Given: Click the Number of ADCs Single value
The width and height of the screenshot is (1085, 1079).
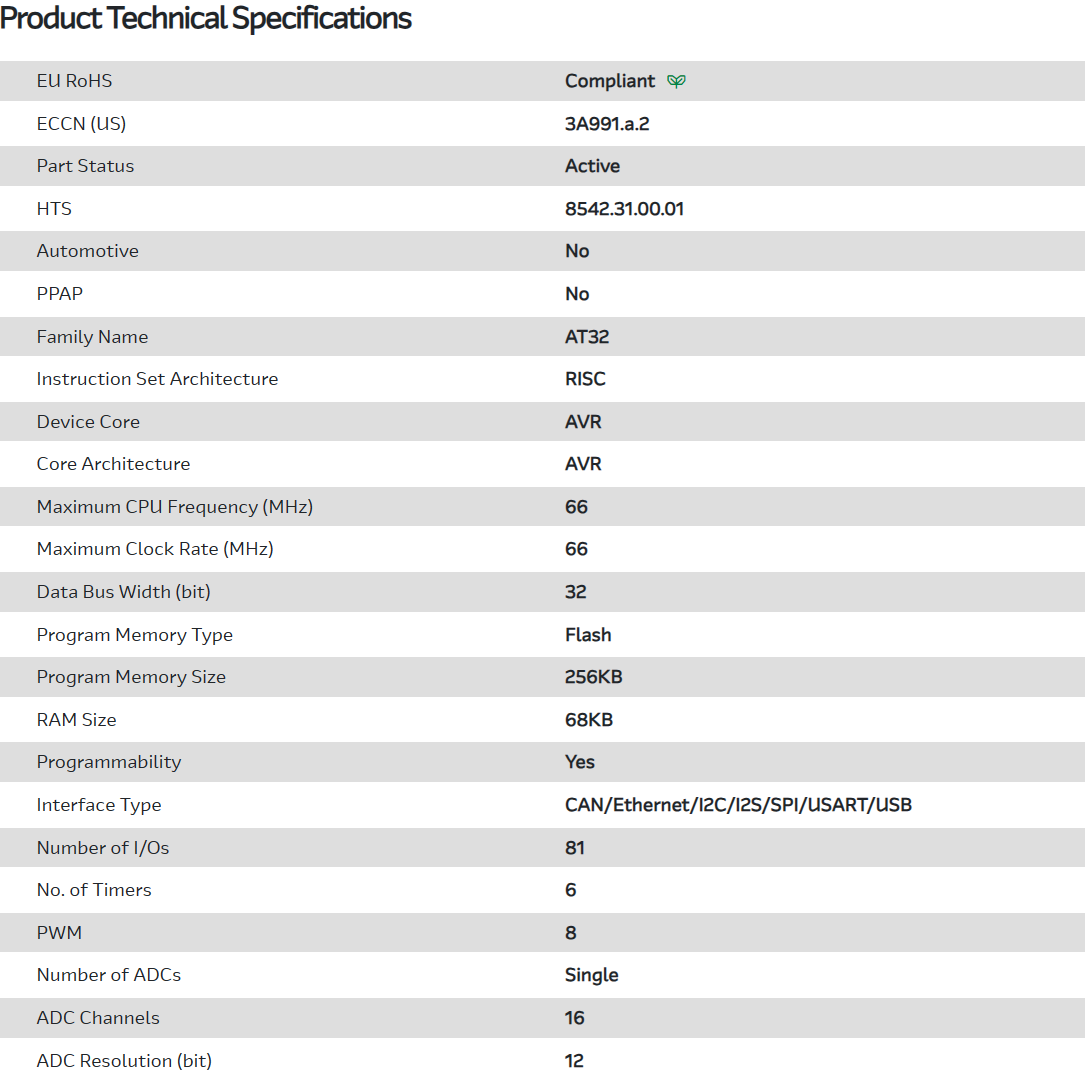Looking at the screenshot, I should point(591,975).
